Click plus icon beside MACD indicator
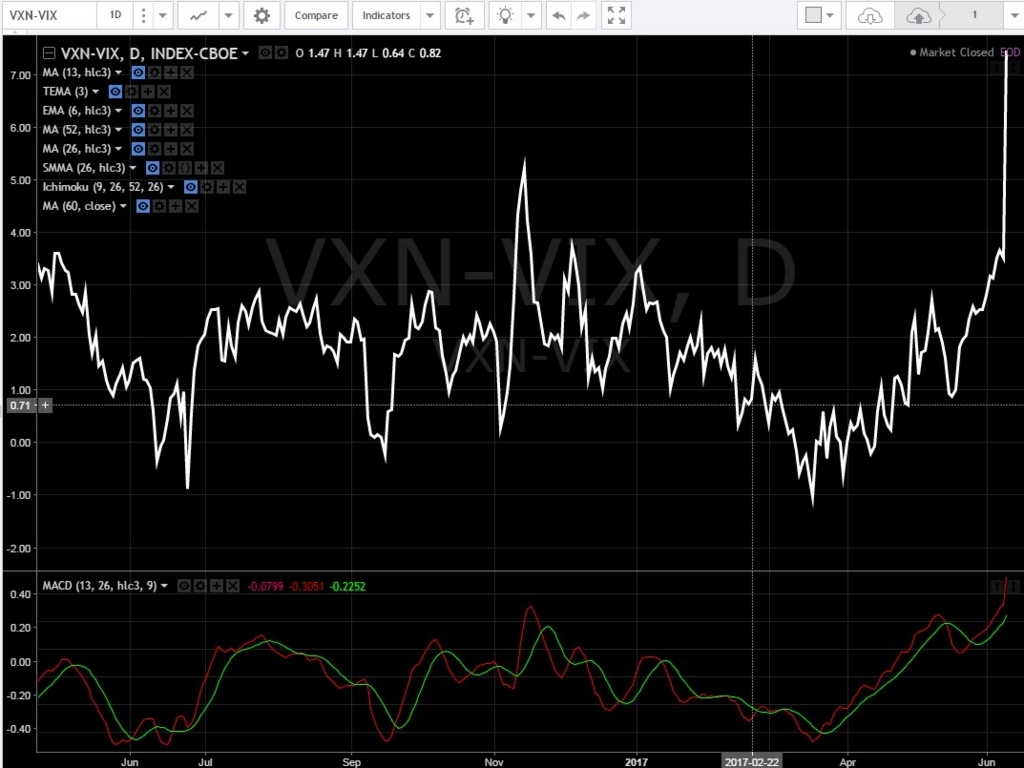This screenshot has height=768, width=1024. (x=217, y=586)
